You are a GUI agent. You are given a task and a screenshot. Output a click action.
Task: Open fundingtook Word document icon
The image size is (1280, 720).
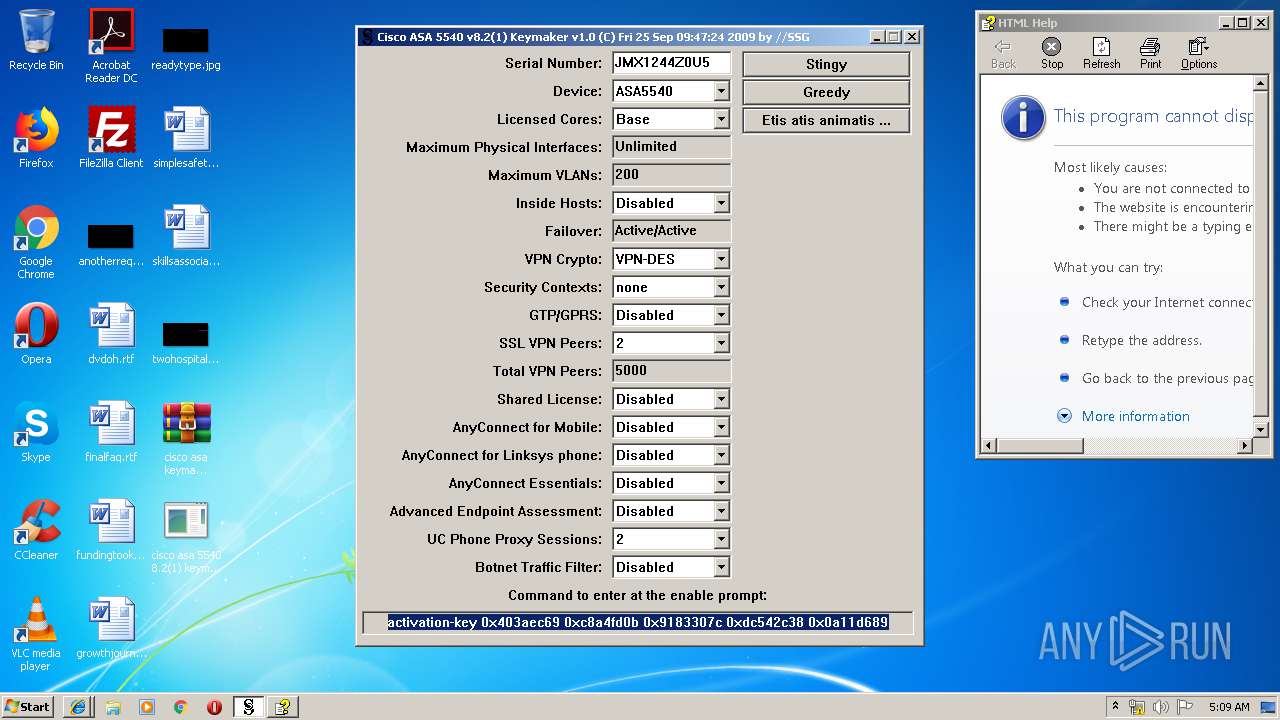(x=111, y=529)
